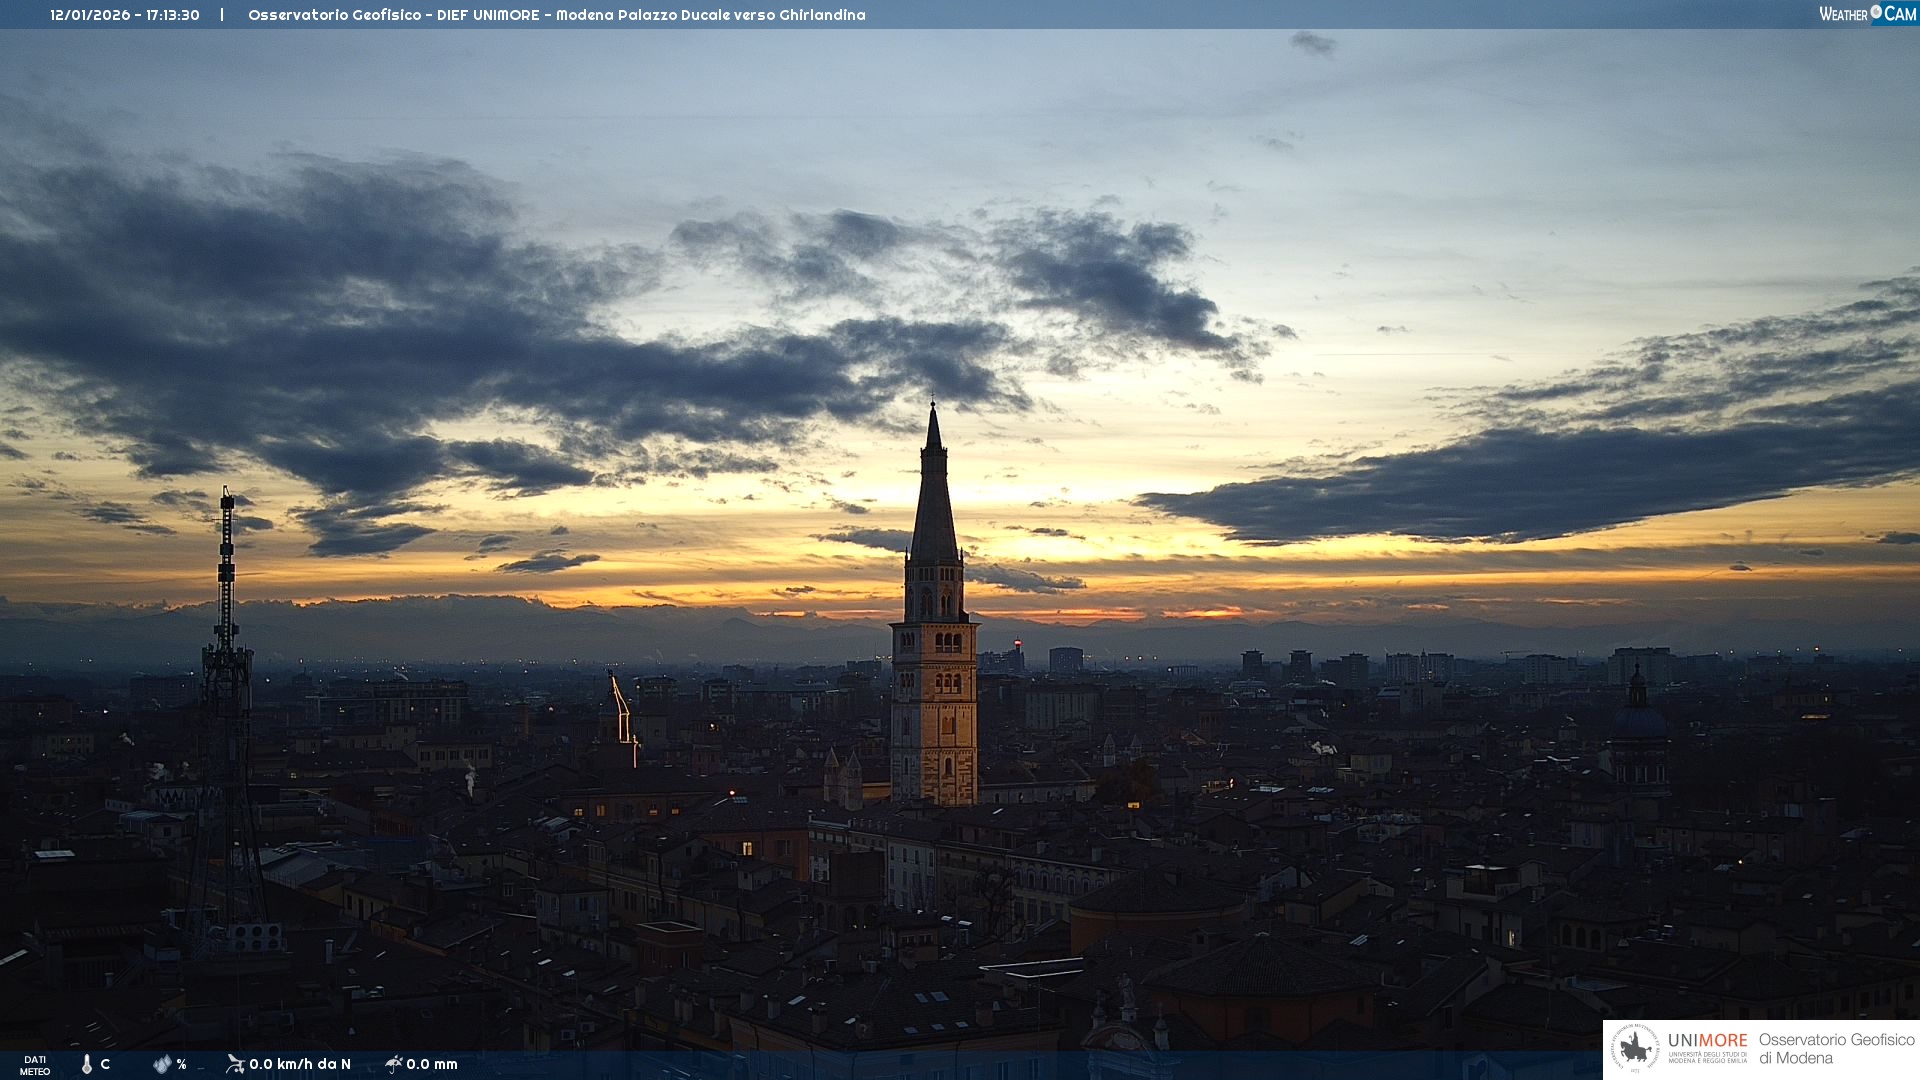Click the UNIMORE university name text
1920x1080 pixels.
click(x=1707, y=1042)
